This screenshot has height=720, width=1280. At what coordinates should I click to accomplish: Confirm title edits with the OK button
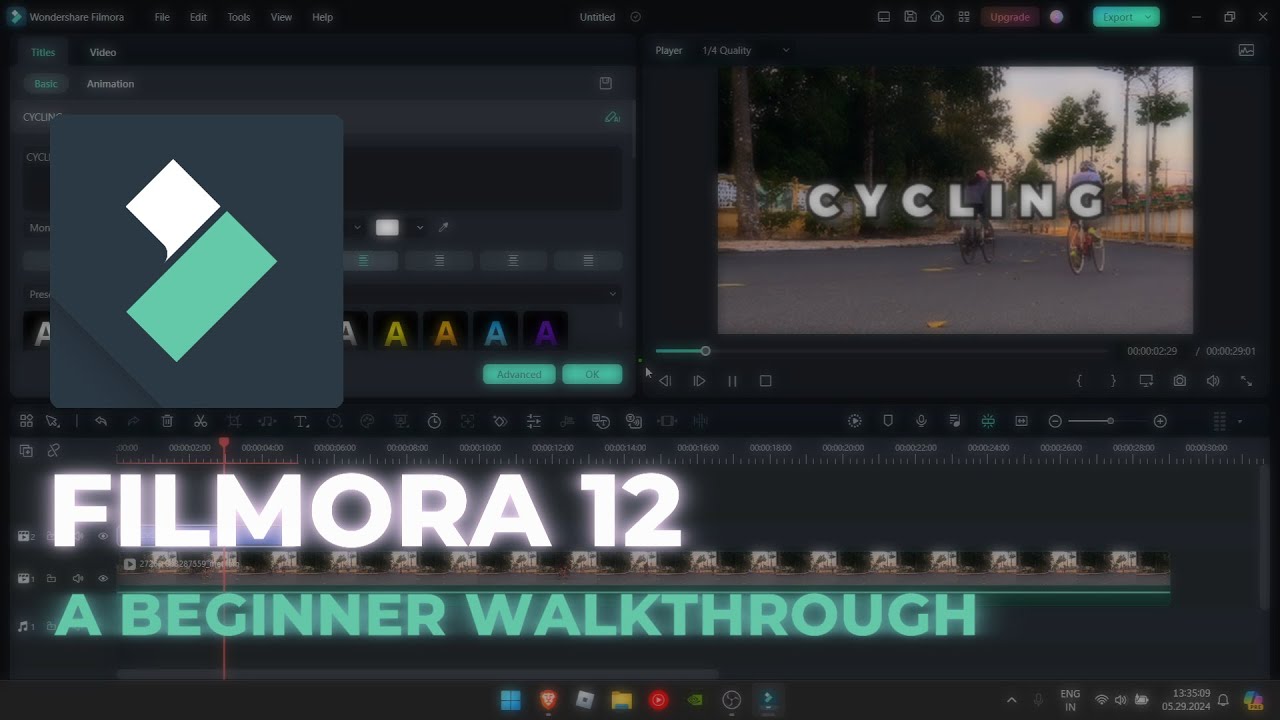(592, 374)
